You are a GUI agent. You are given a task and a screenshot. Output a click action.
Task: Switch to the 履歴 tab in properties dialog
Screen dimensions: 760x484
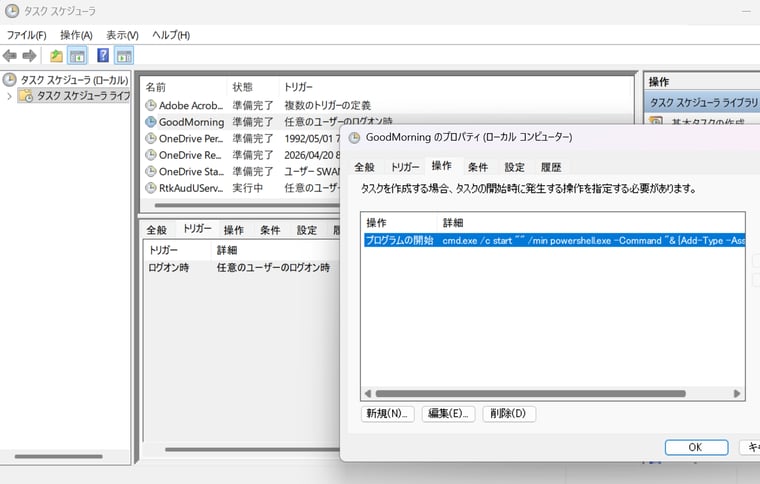click(551, 167)
